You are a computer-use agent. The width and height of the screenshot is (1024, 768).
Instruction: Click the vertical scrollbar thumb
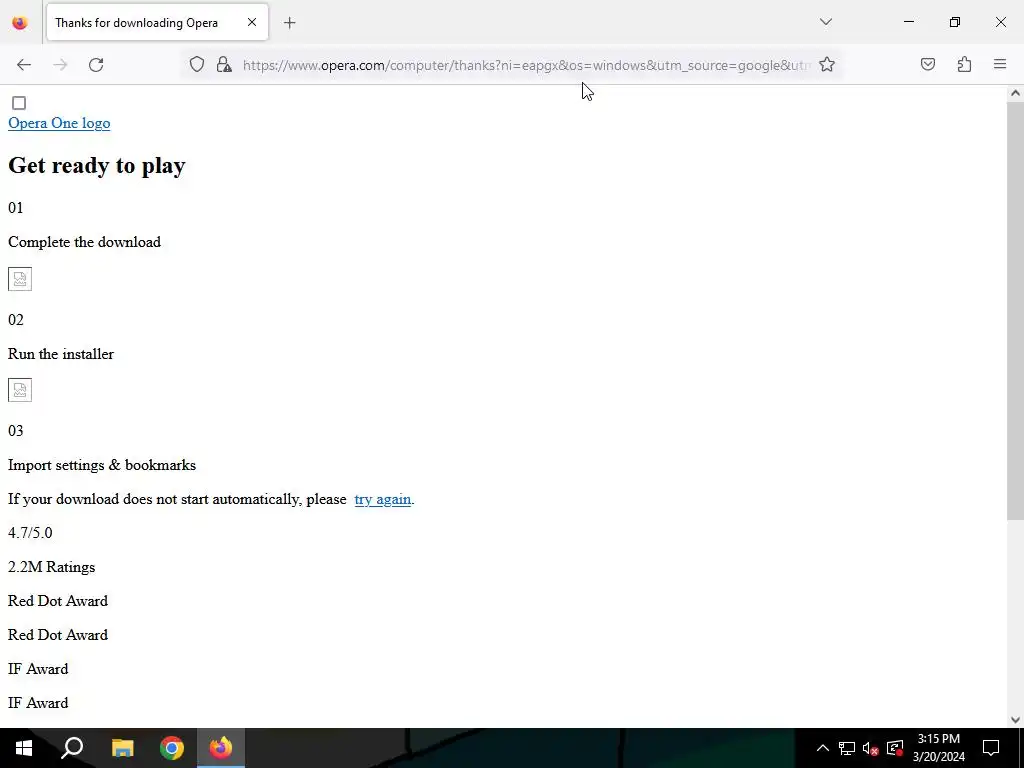1015,311
